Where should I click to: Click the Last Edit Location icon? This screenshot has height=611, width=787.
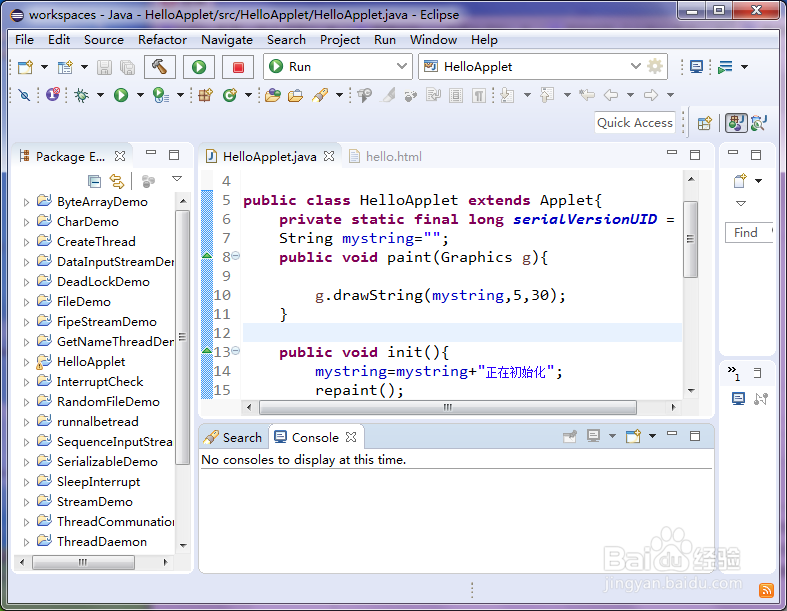click(586, 95)
